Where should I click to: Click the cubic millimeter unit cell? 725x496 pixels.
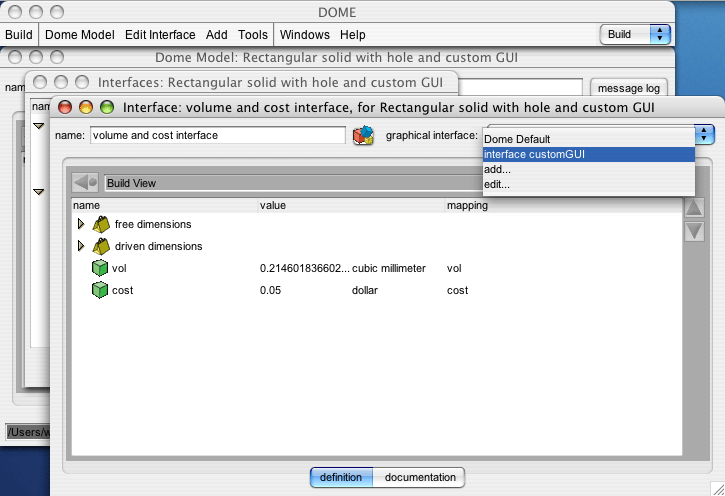point(388,269)
